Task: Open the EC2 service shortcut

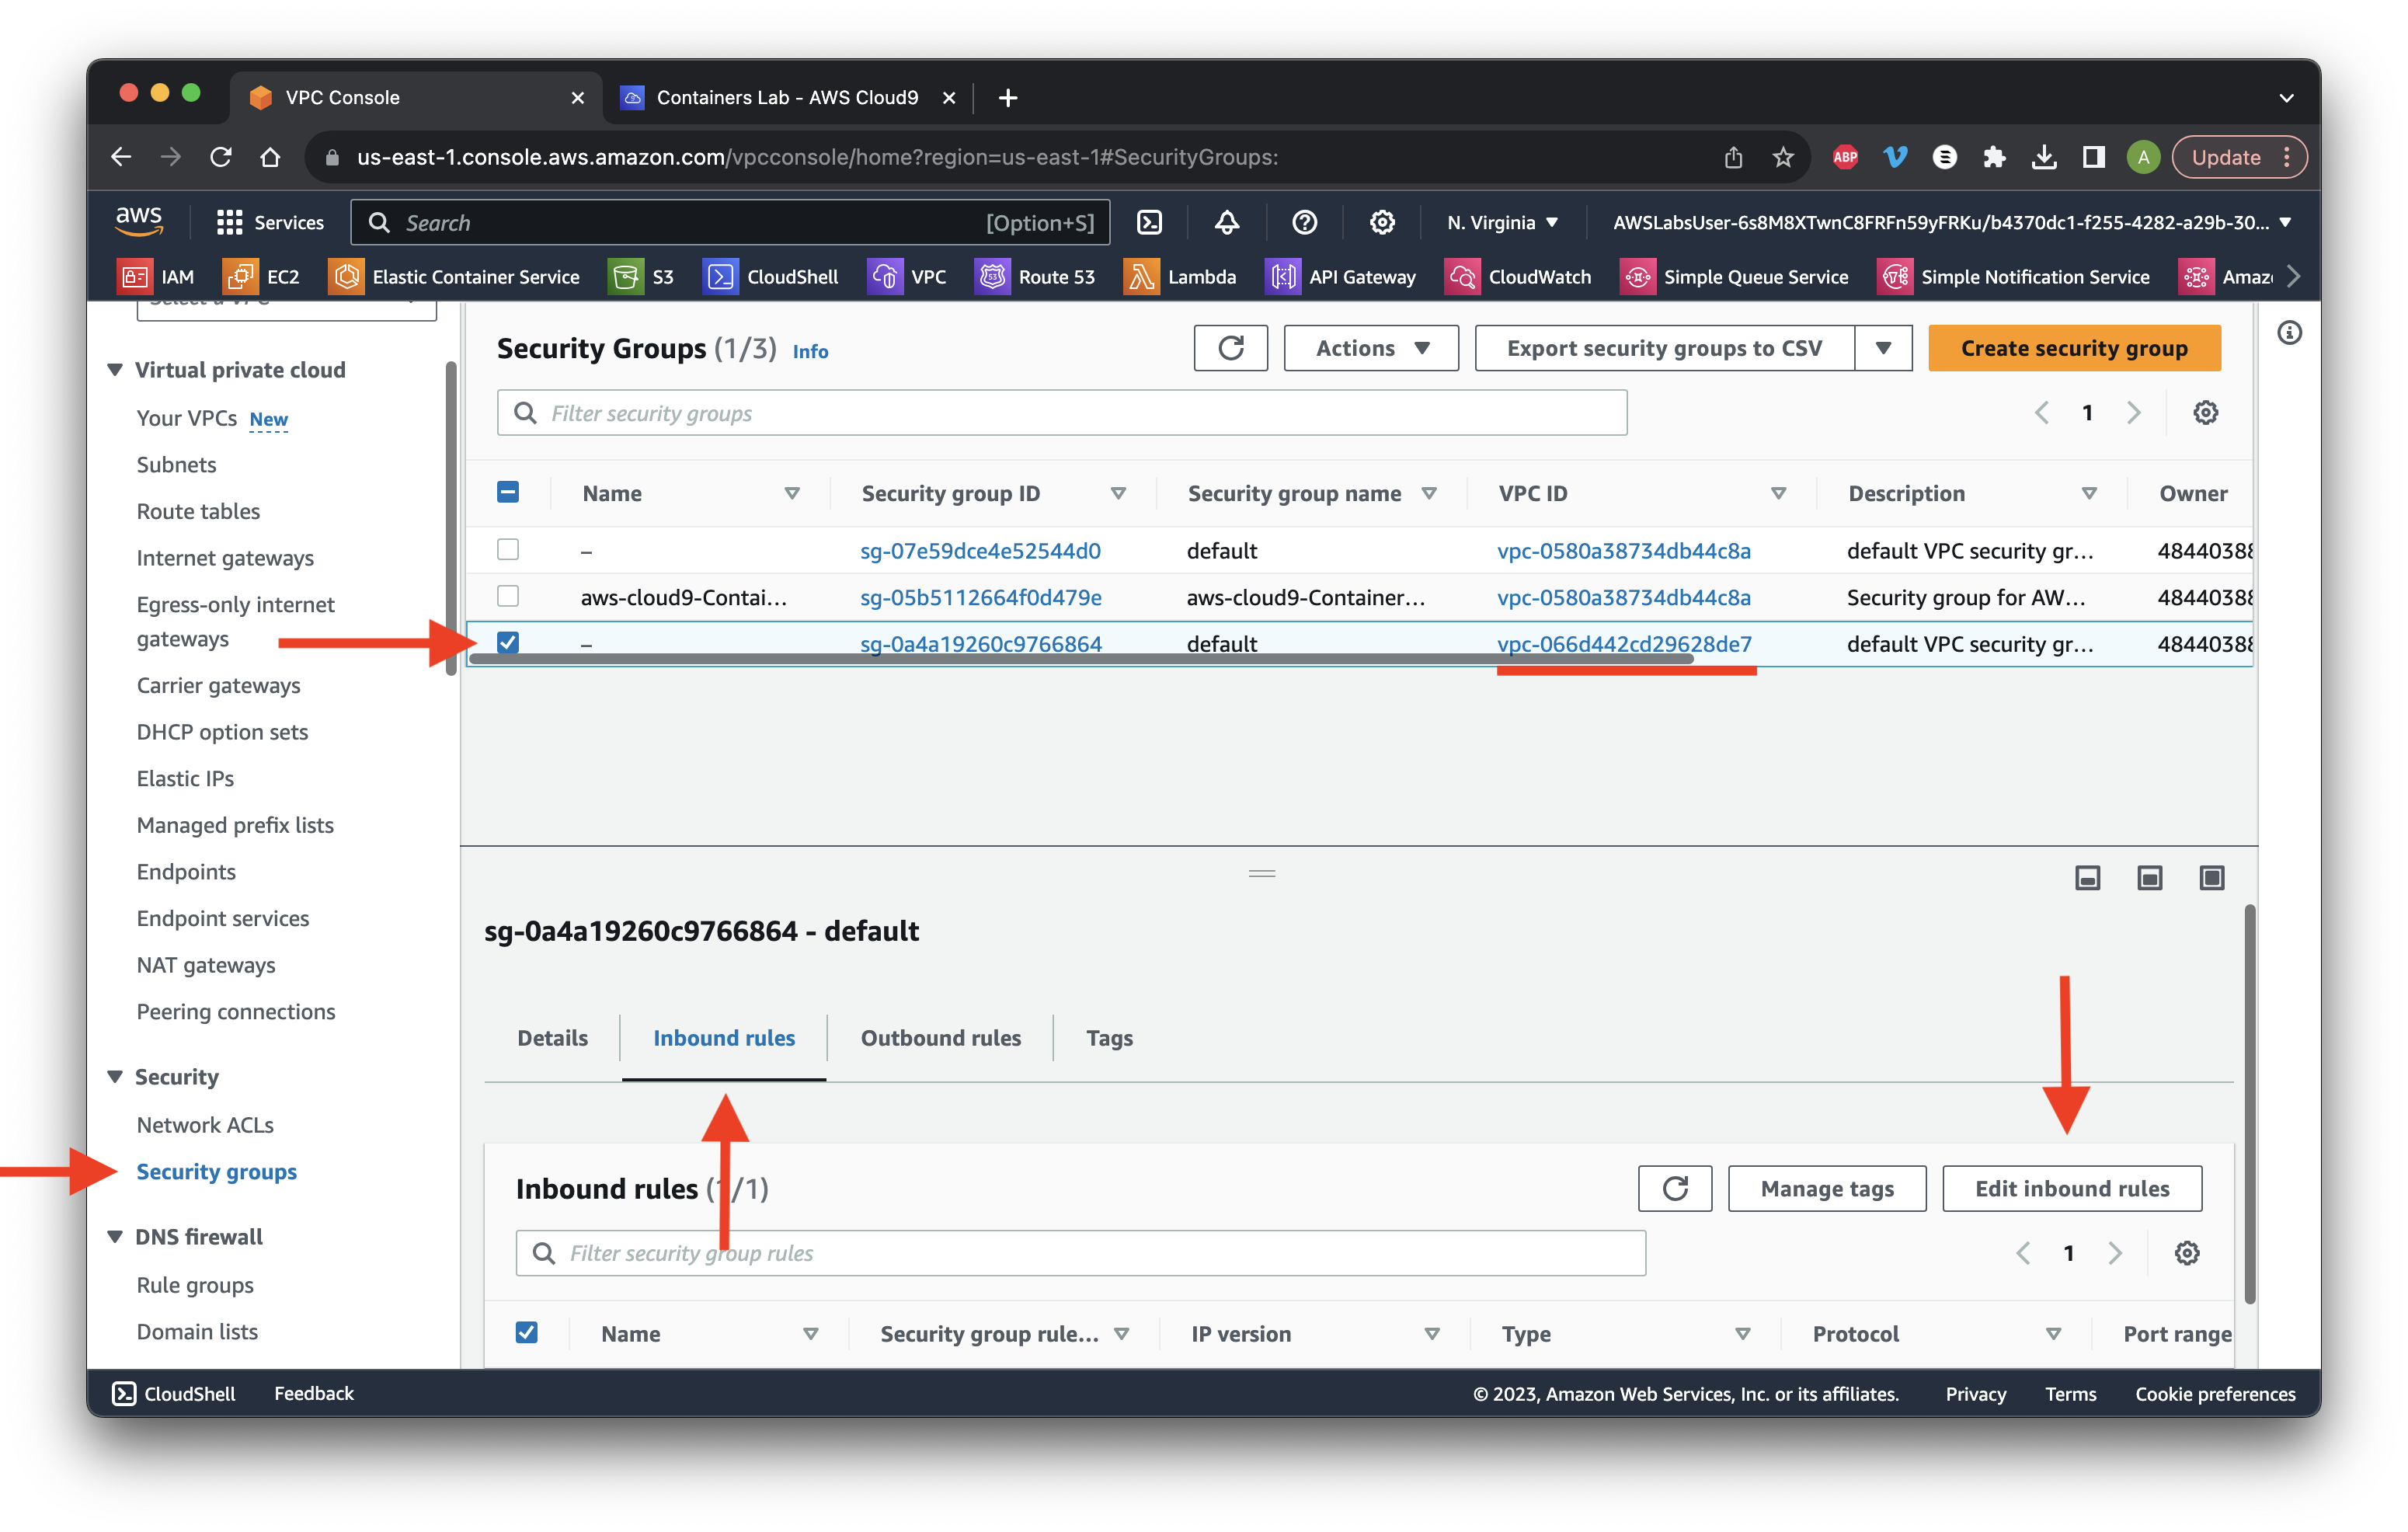Action: (x=262, y=277)
